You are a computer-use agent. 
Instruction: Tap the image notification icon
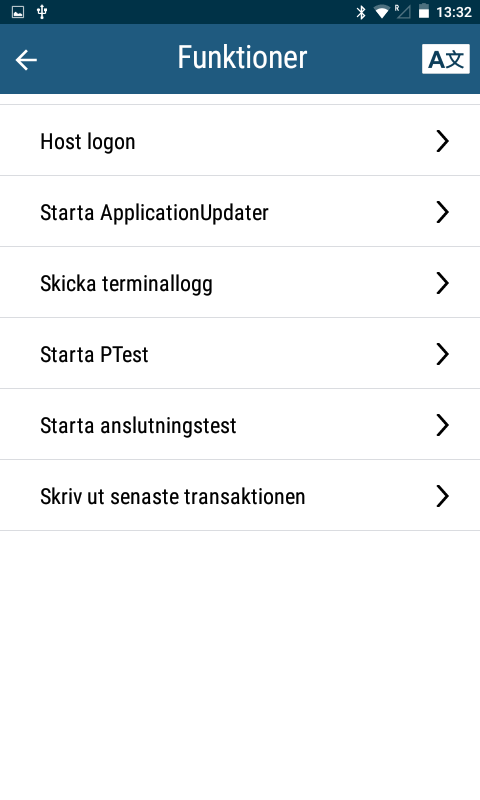point(18,12)
